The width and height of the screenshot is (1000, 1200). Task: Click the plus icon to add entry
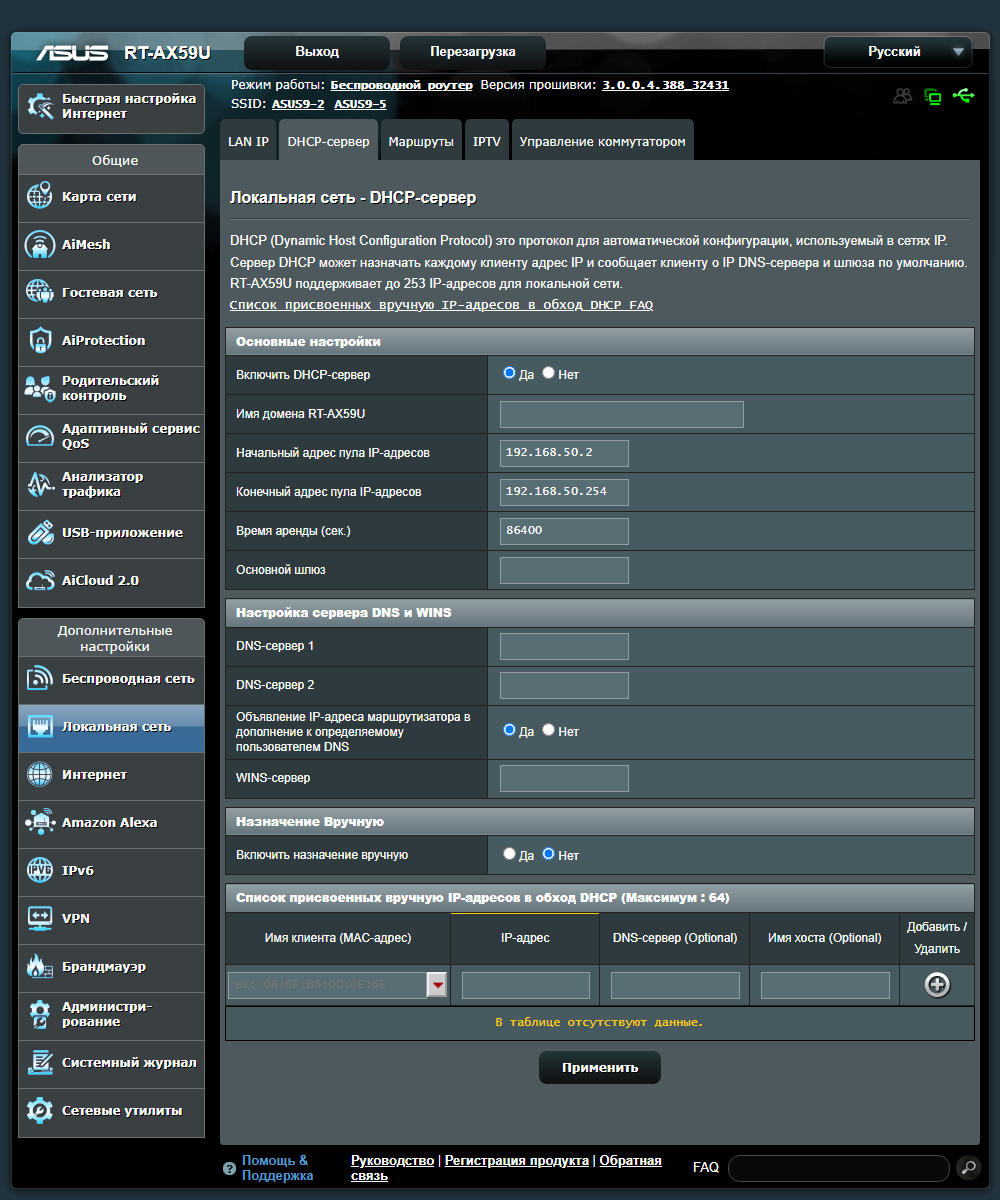click(937, 985)
